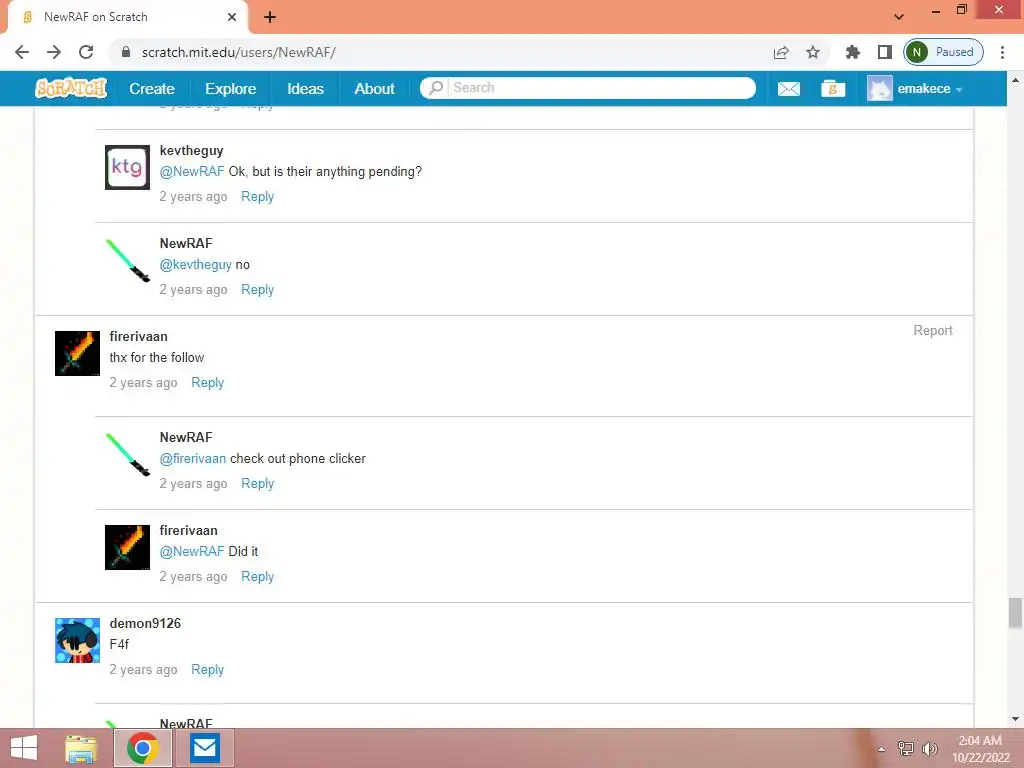Click the Paused profile button
Image resolution: width=1024 pixels, height=768 pixels.
coord(943,52)
